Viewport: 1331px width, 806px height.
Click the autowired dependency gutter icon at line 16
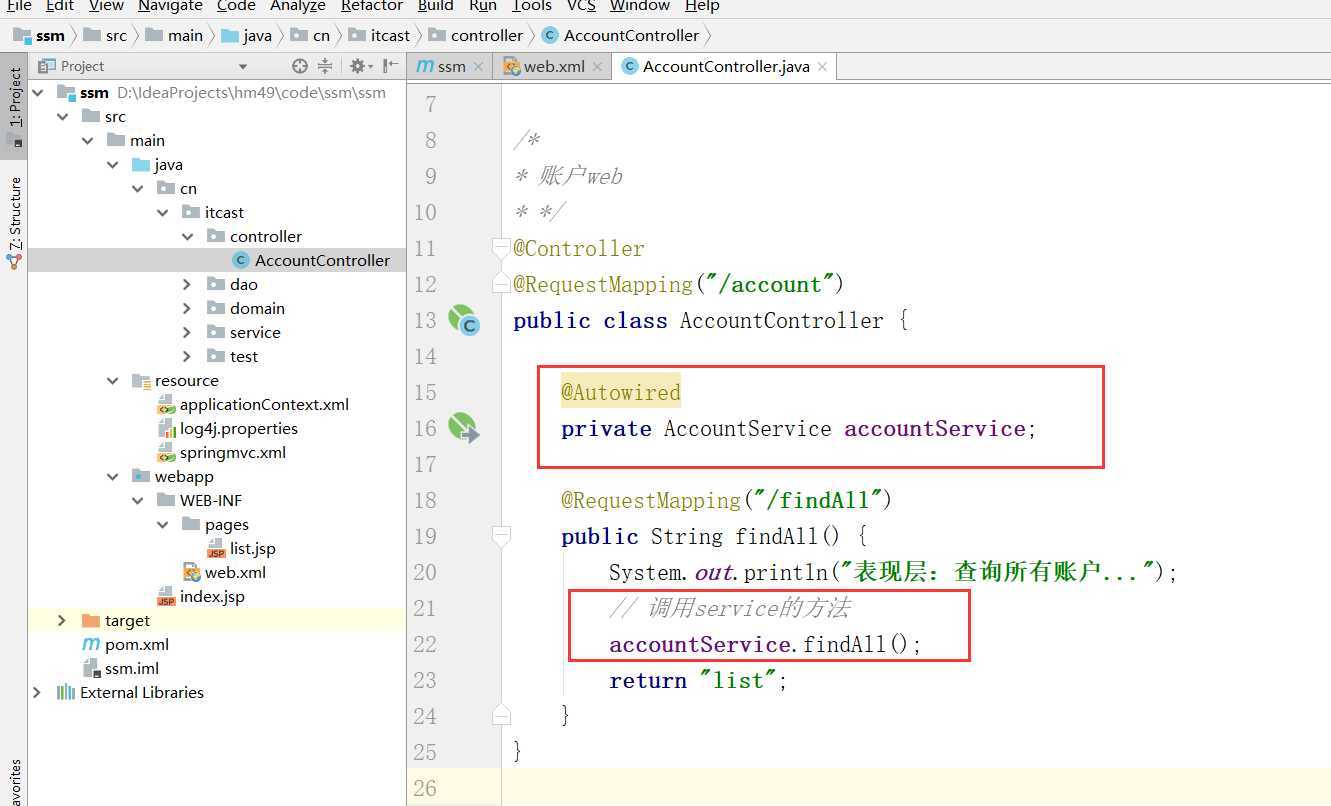(x=463, y=428)
